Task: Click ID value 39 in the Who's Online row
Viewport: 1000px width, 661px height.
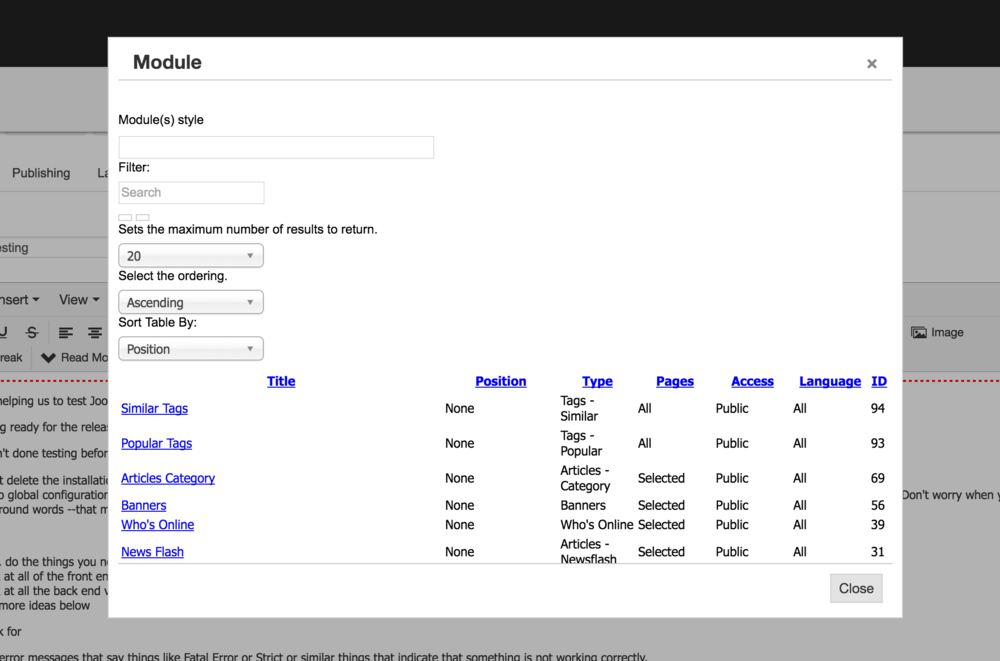Action: (x=878, y=524)
